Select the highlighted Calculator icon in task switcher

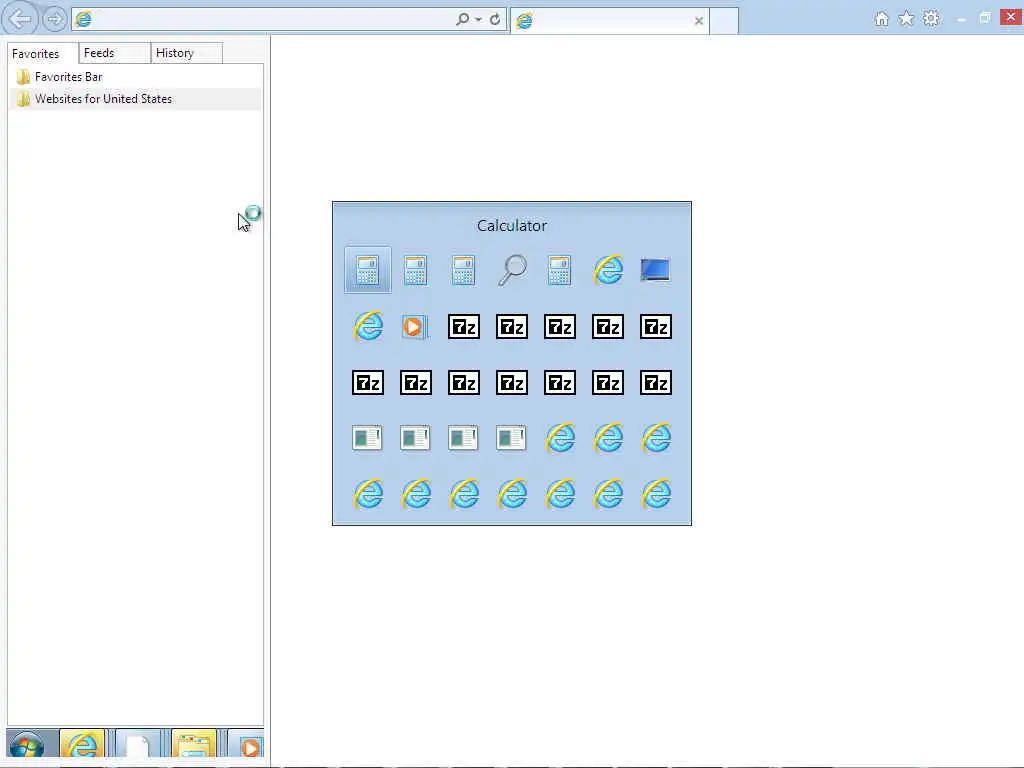[368, 270]
